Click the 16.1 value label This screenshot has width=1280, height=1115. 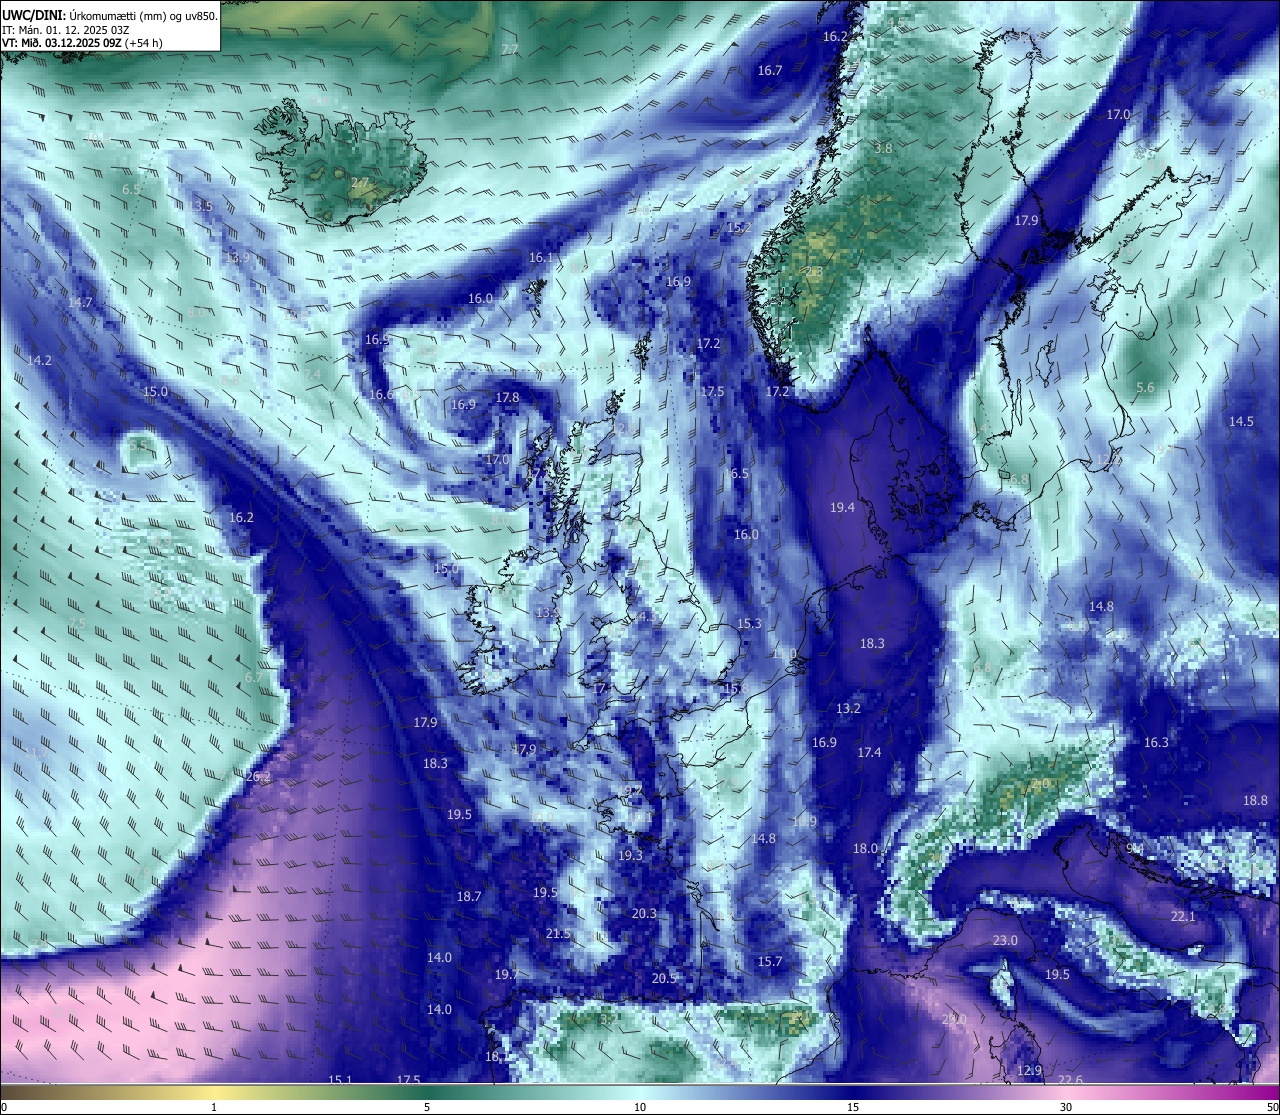click(x=540, y=258)
